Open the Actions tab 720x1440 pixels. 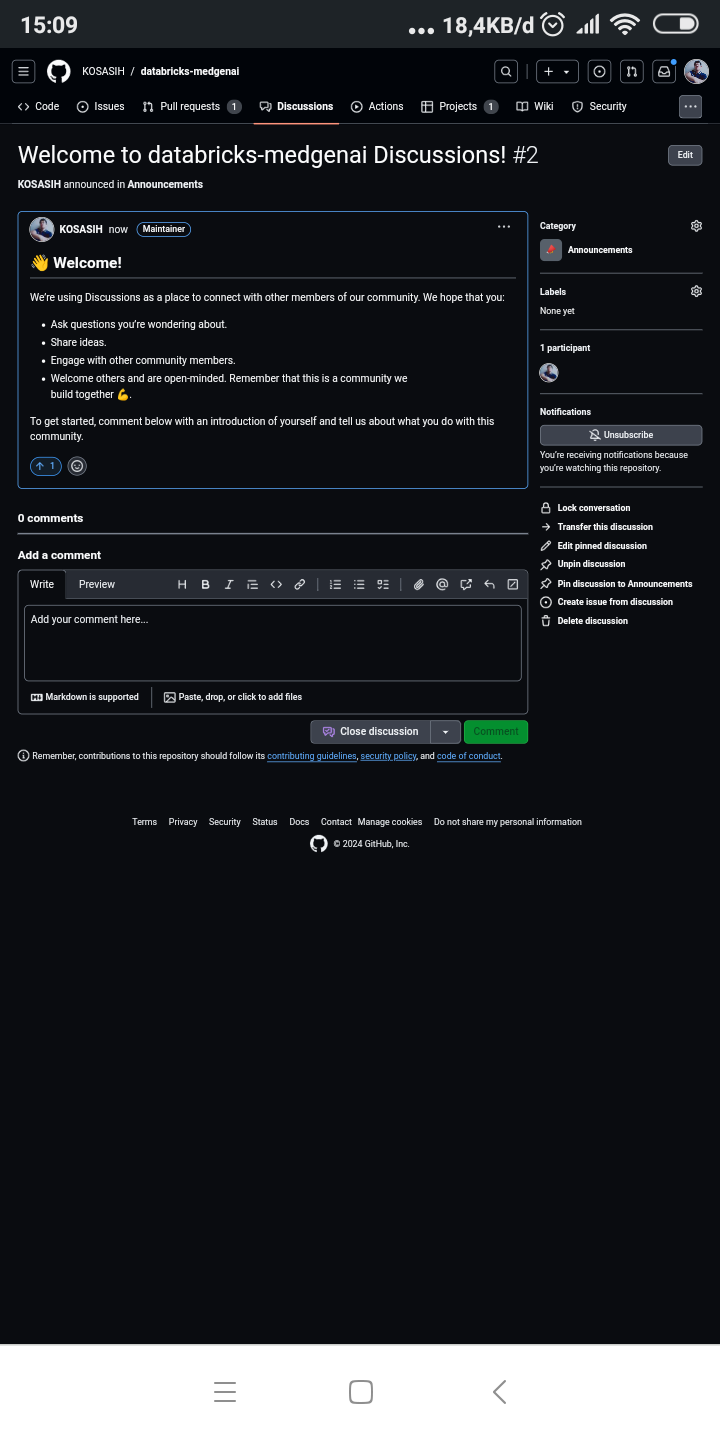tap(377, 106)
